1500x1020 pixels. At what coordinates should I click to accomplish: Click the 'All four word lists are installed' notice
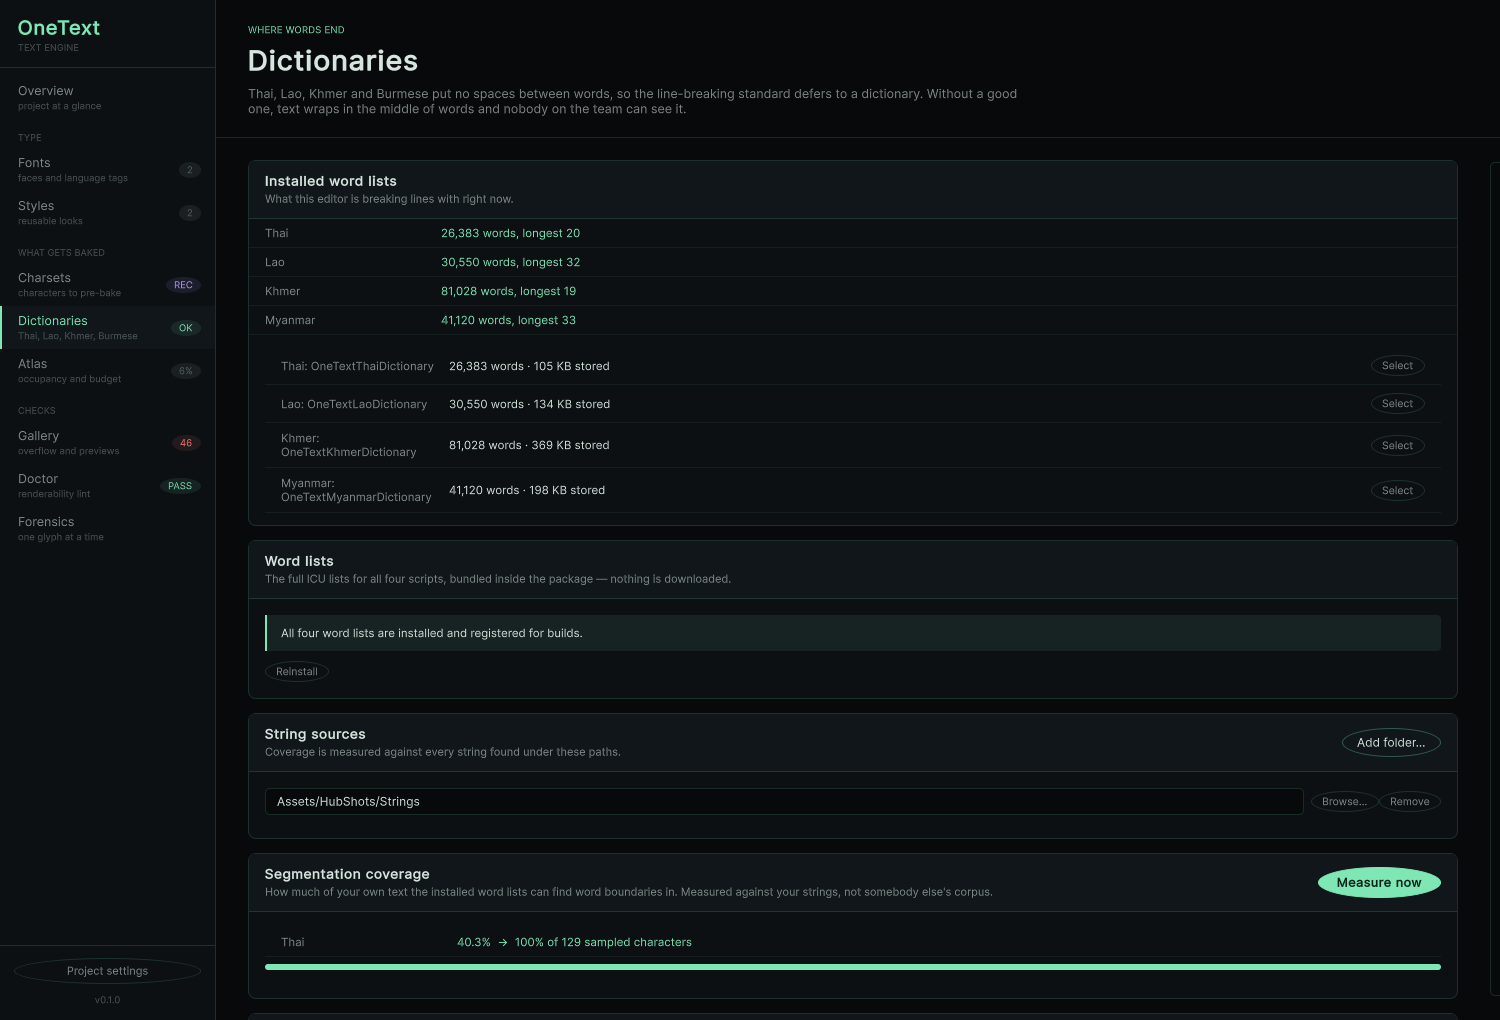853,633
